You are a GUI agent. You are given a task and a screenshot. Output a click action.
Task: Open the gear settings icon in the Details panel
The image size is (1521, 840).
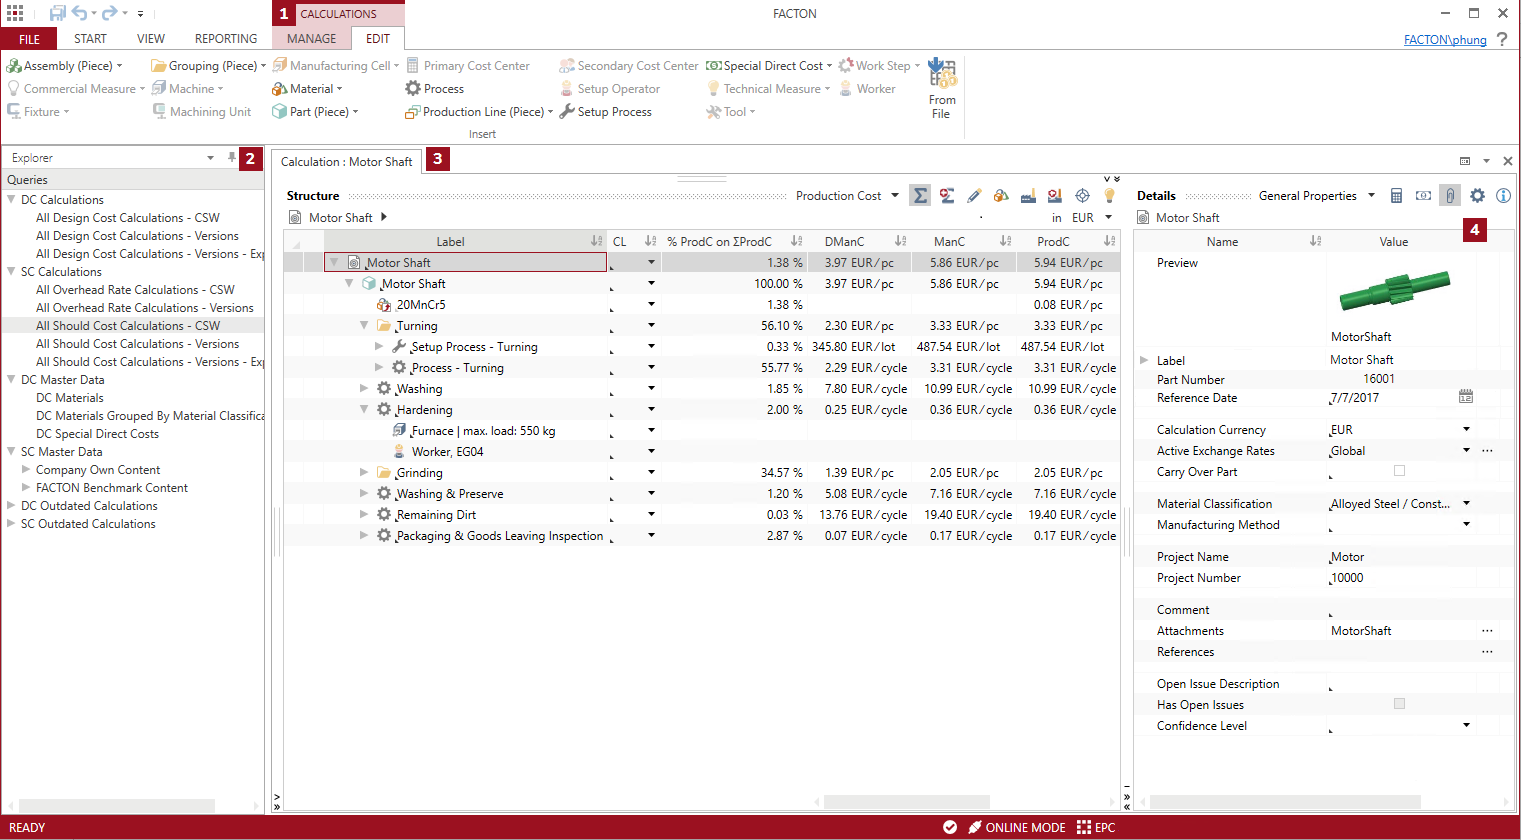pyautogui.click(x=1477, y=196)
